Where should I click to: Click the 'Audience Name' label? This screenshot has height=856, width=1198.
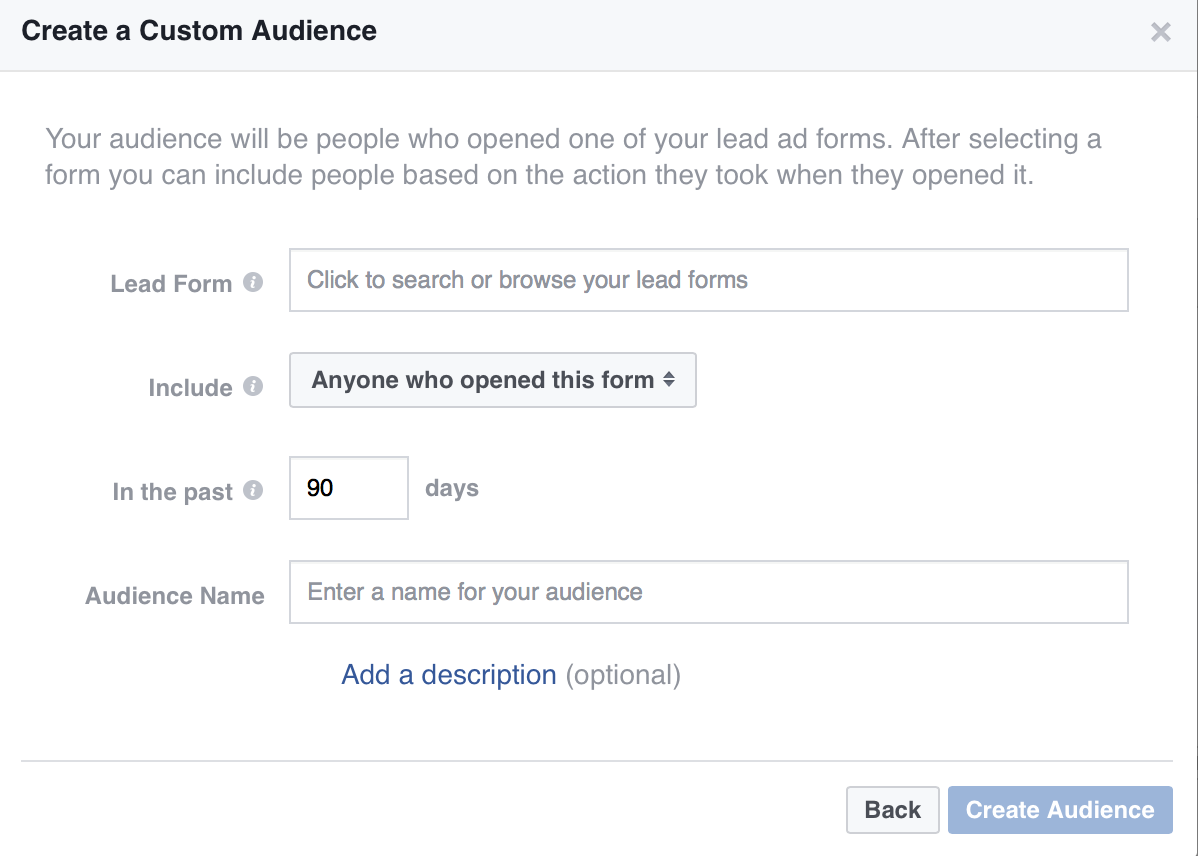tap(175, 596)
